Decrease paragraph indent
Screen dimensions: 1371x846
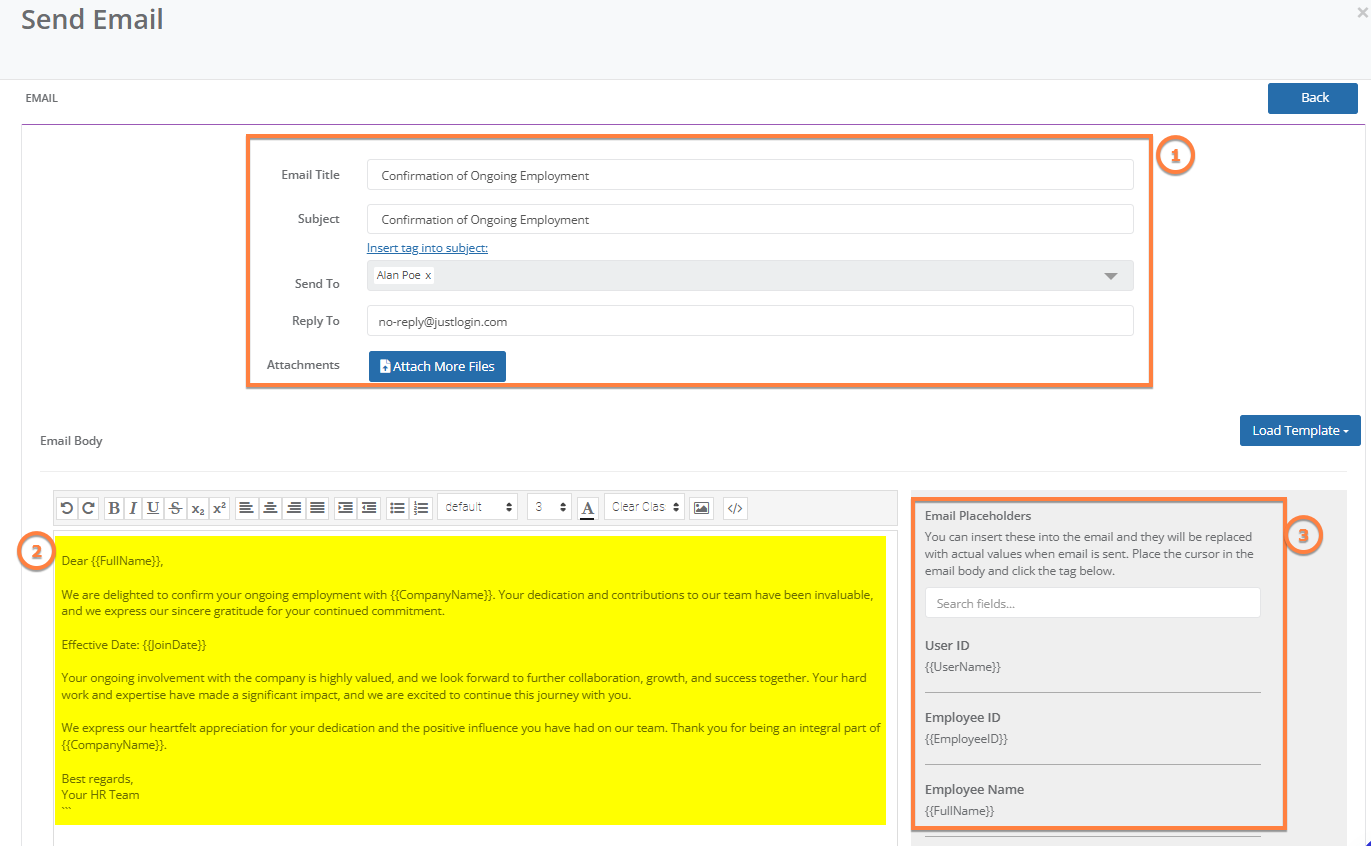[x=369, y=508]
